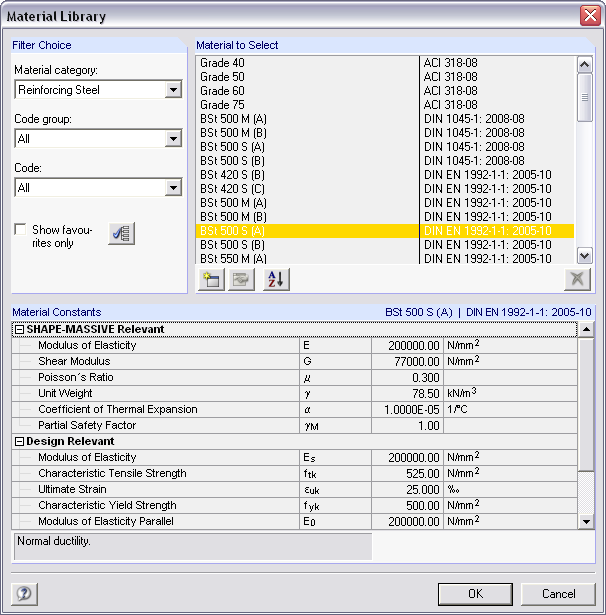Sort materials with the A-Z icon

pos(276,280)
